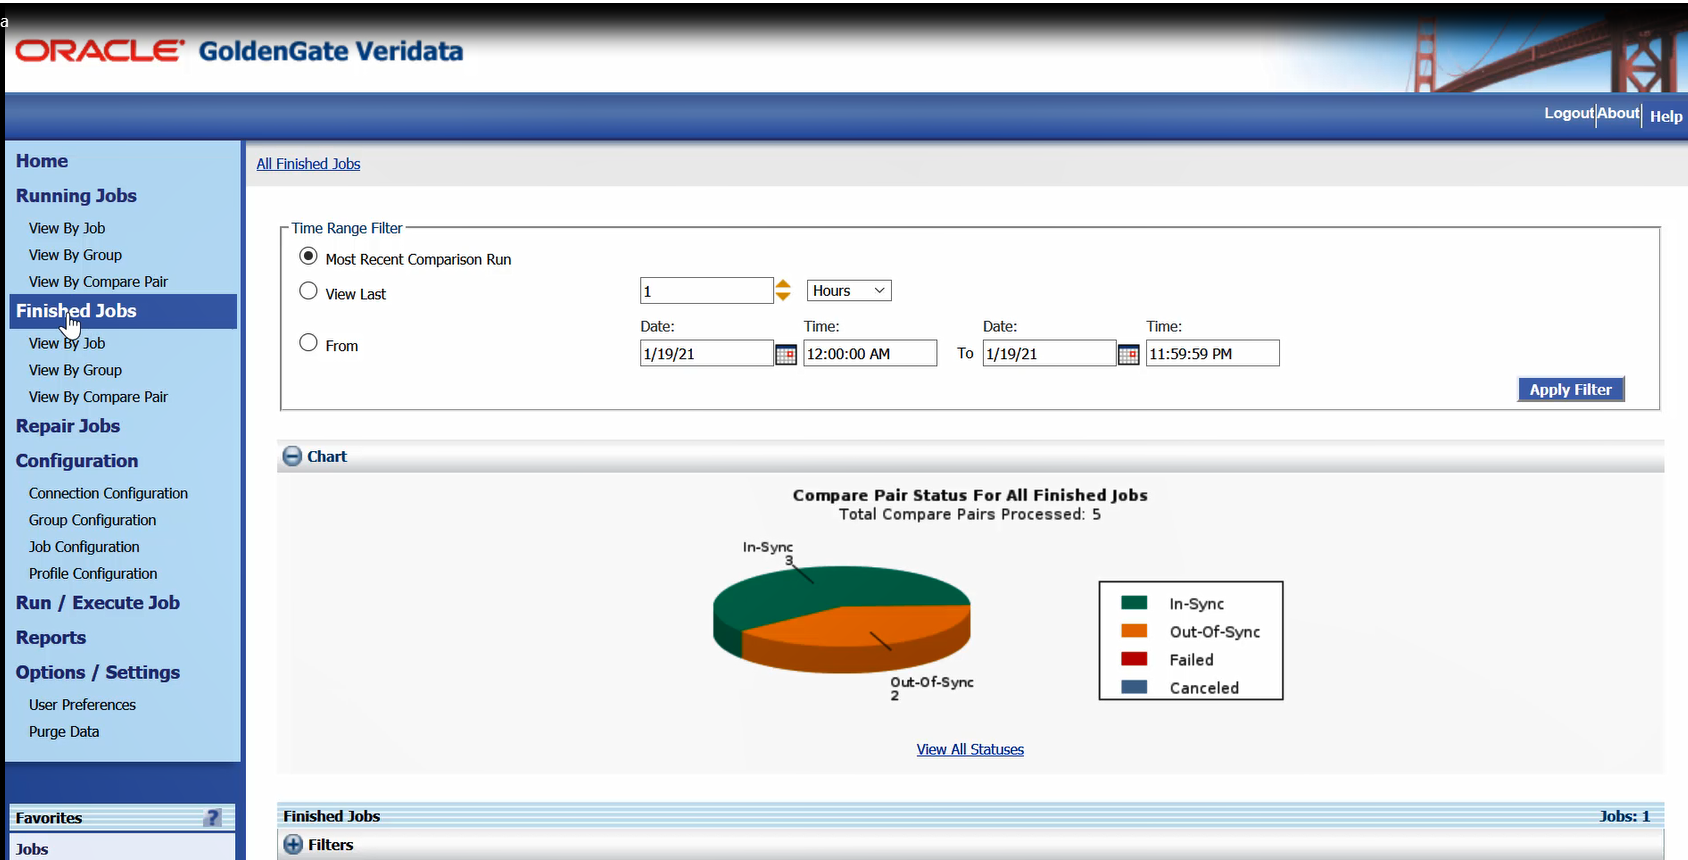Open Purge Data
This screenshot has width=1688, height=860.
click(64, 732)
